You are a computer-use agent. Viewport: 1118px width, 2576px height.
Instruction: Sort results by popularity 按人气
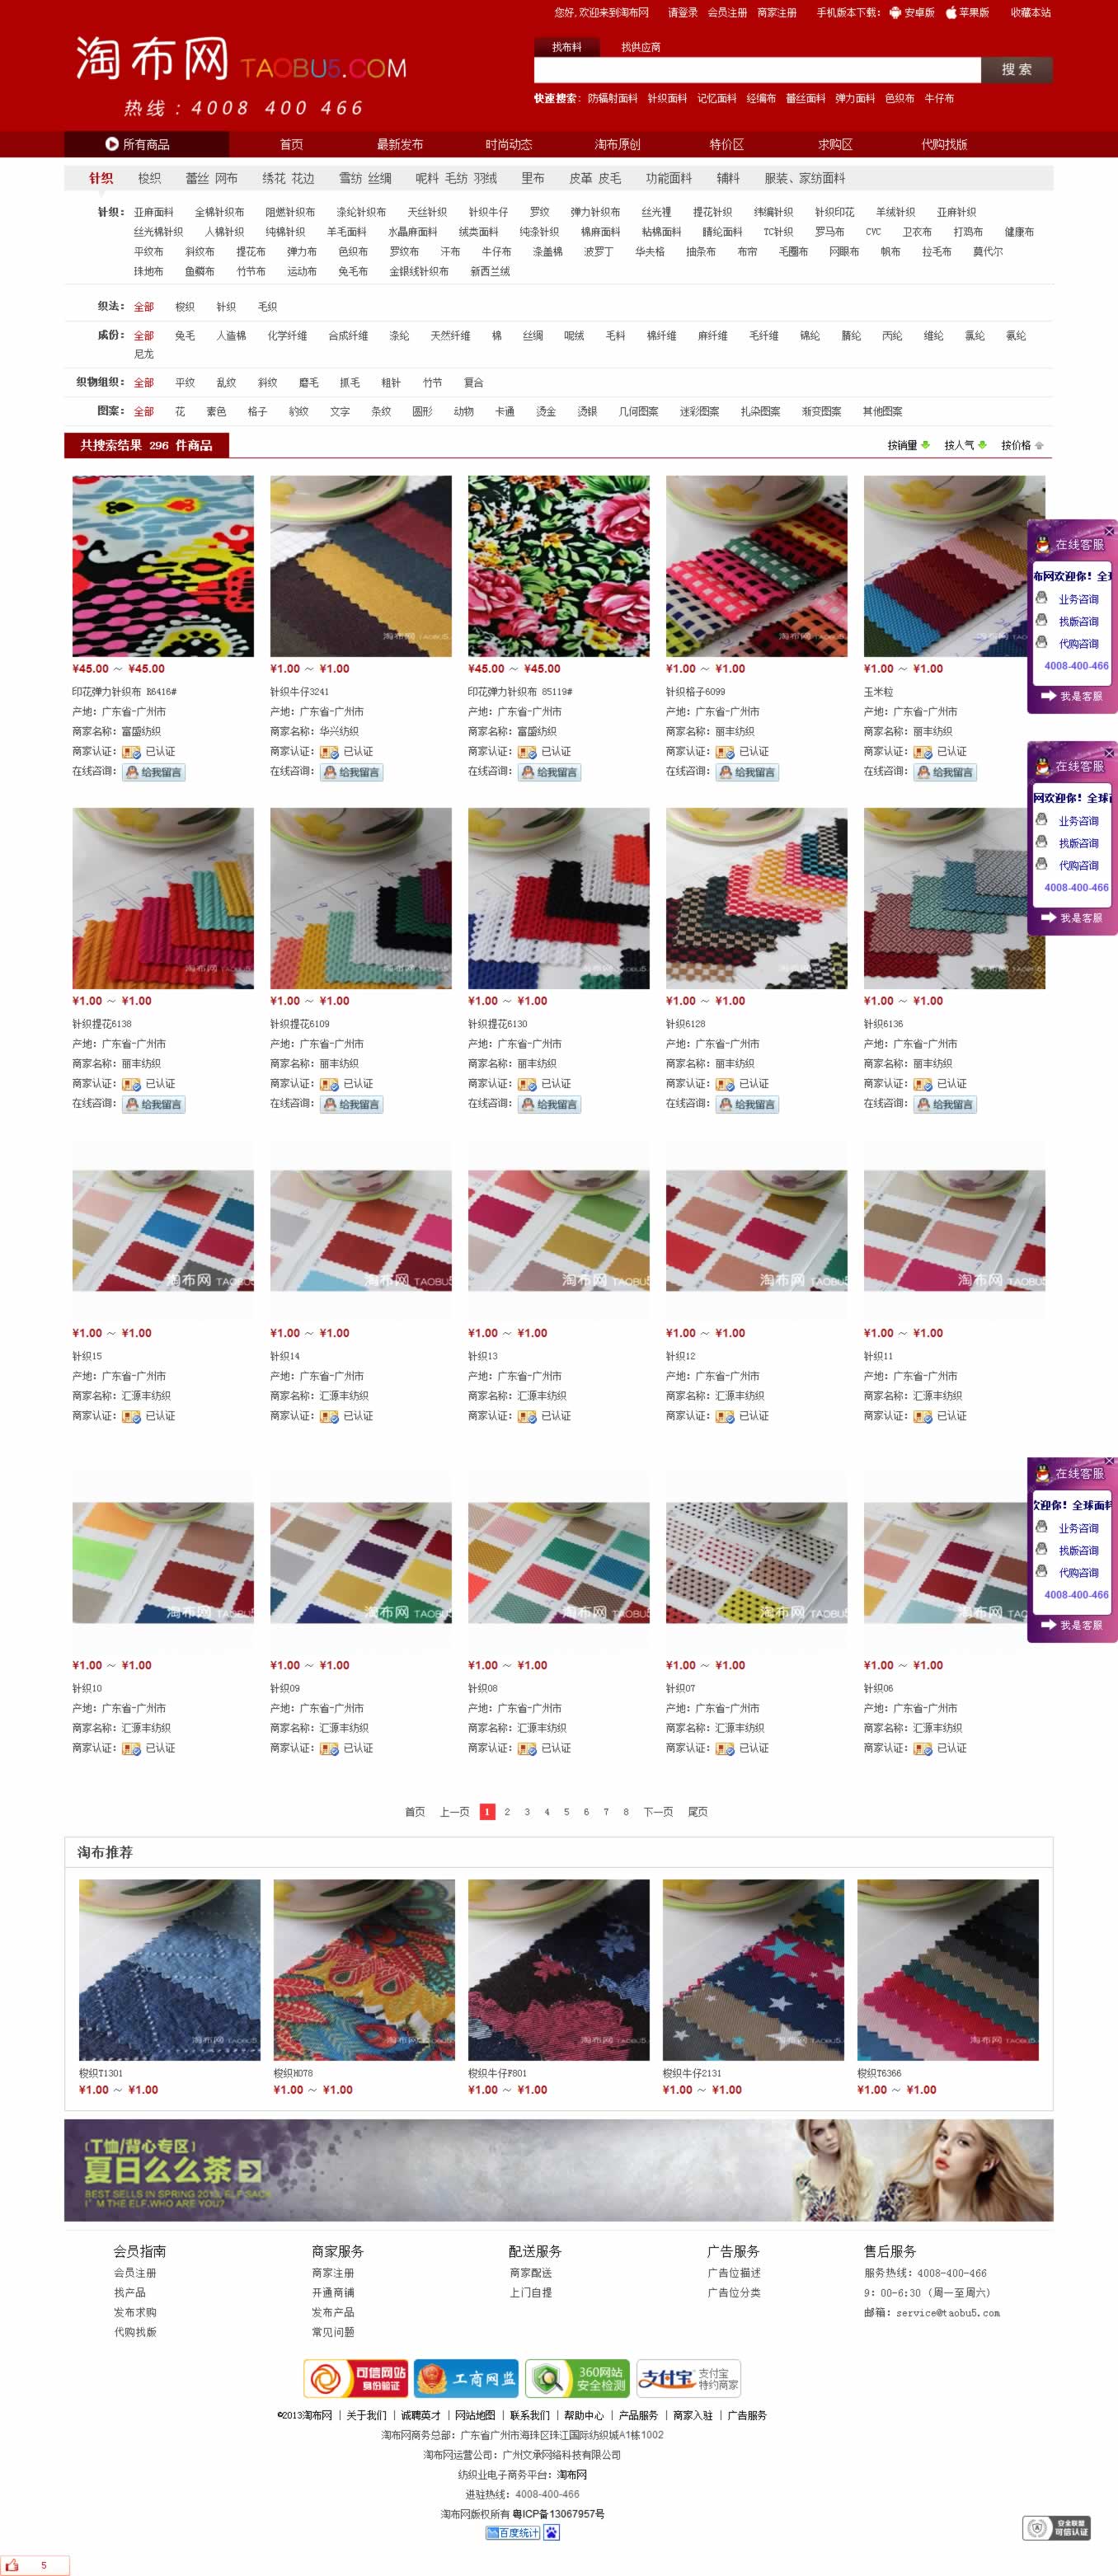(965, 446)
